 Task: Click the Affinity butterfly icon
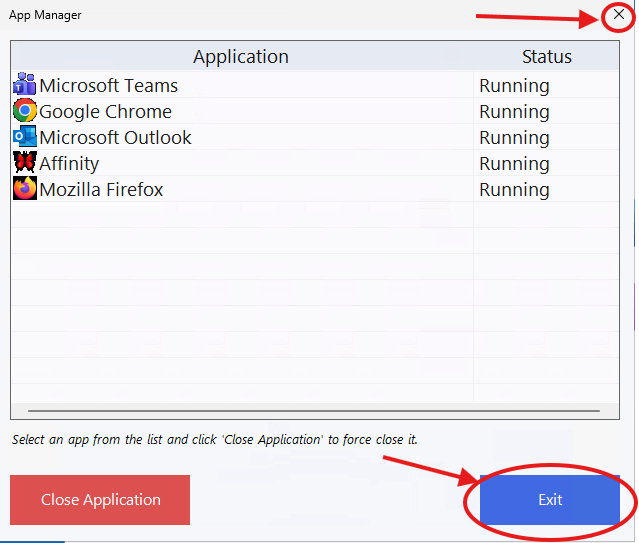(25, 163)
